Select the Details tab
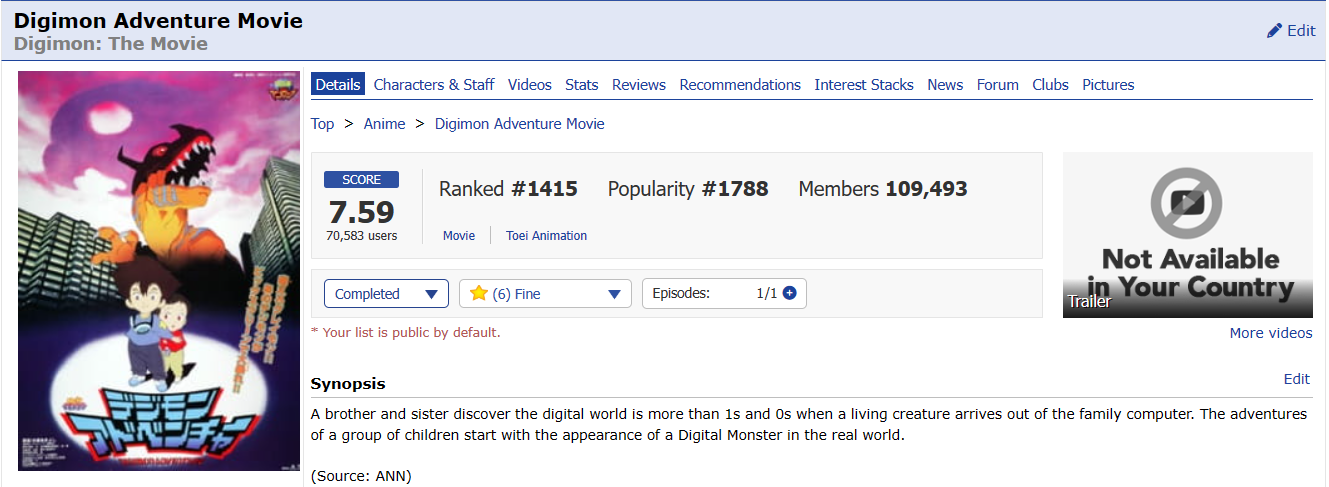1329x487 pixels. 338,85
